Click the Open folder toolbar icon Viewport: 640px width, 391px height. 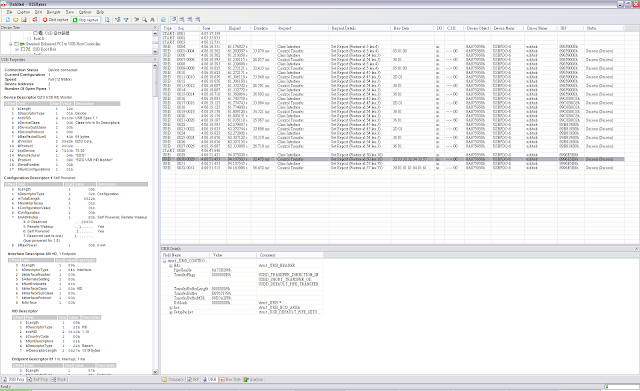point(16,20)
